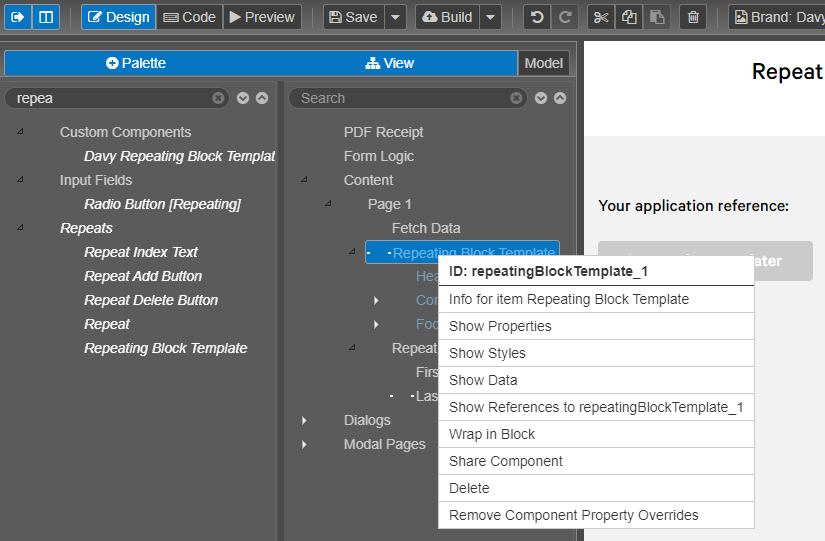Click the Cut scissors icon
Screen dimensions: 825x541
point(600,17)
